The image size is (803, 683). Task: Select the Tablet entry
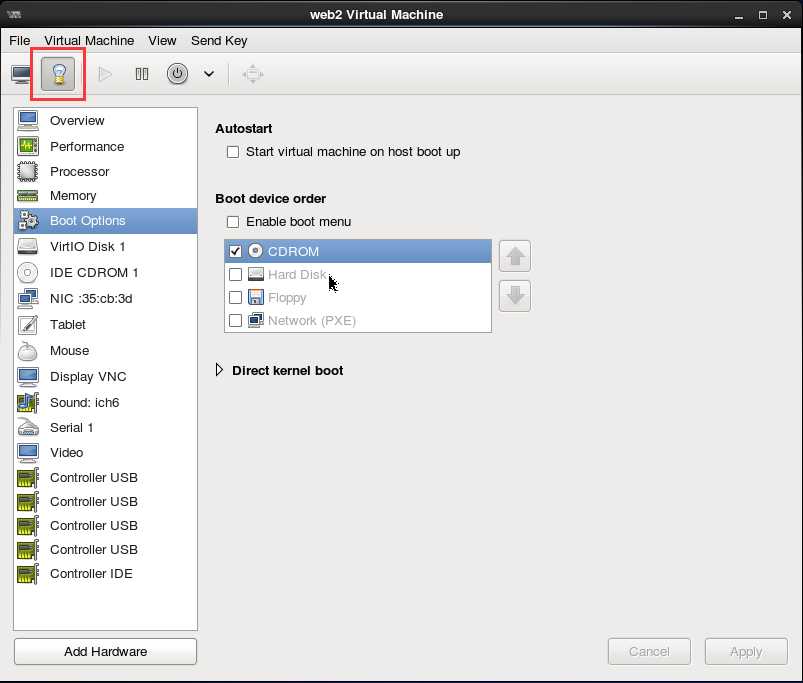(105, 325)
